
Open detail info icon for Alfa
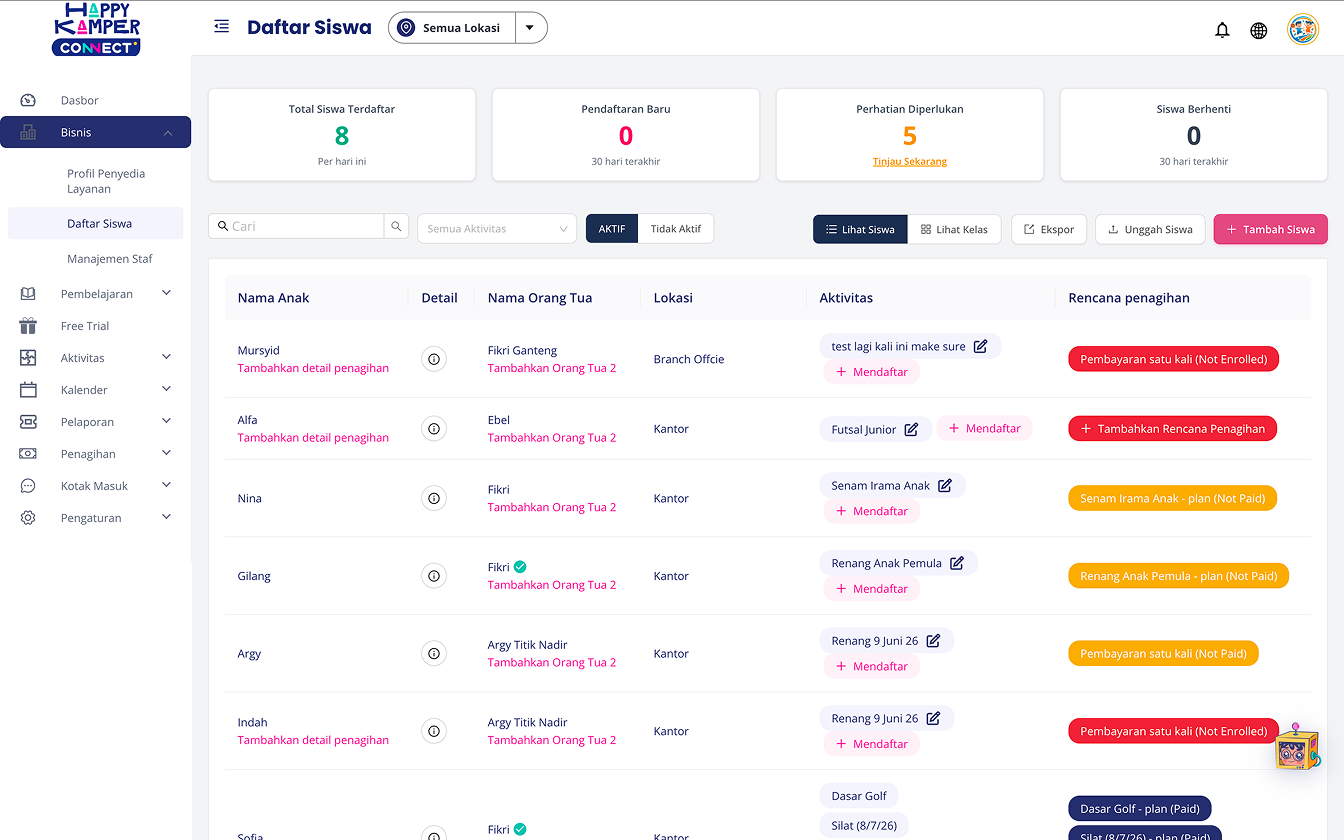pos(434,429)
